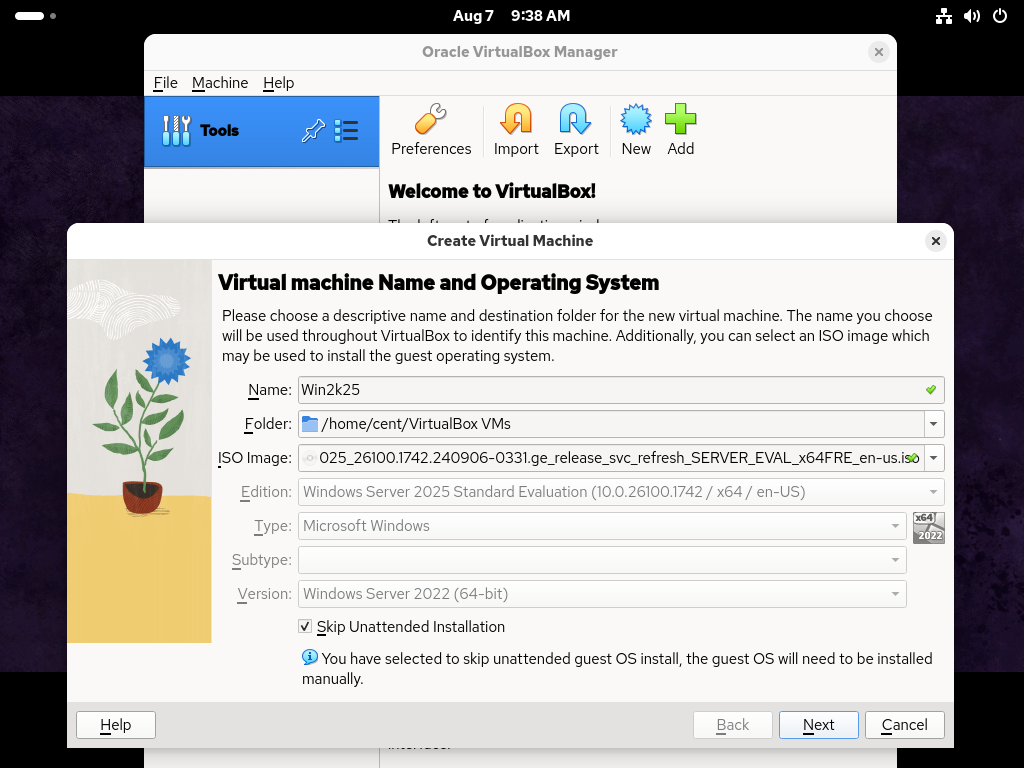
Task: Open the system network status icon
Action: pyautogui.click(x=943, y=16)
